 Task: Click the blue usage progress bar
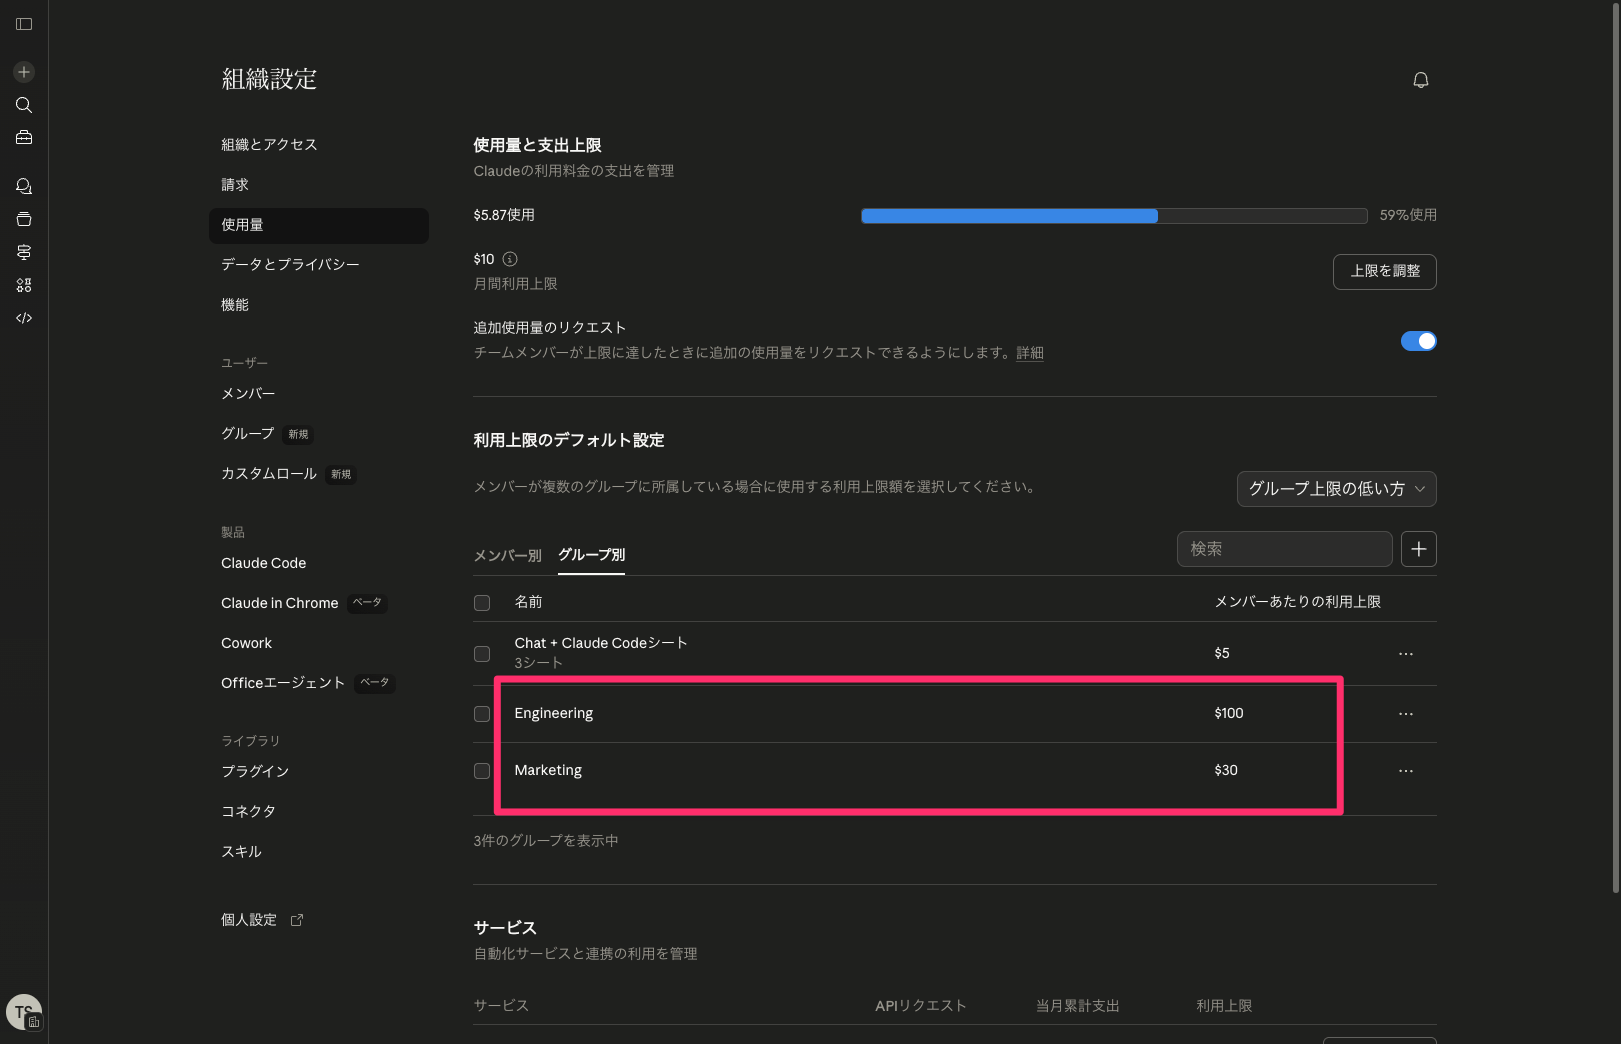point(1008,215)
